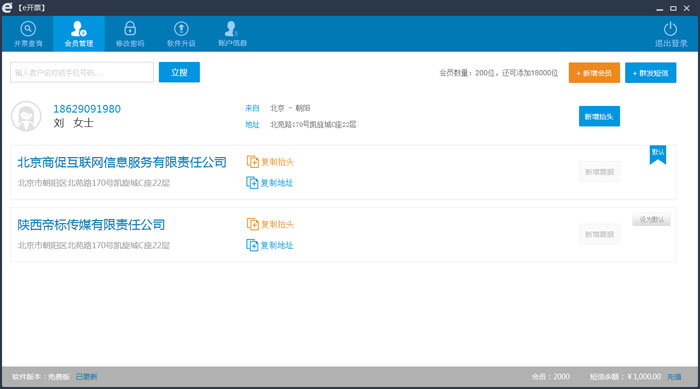Click the address text 北苑路170号凯旋城C座22层
Viewport: 700px width, 389px height.
pyautogui.click(x=313, y=125)
